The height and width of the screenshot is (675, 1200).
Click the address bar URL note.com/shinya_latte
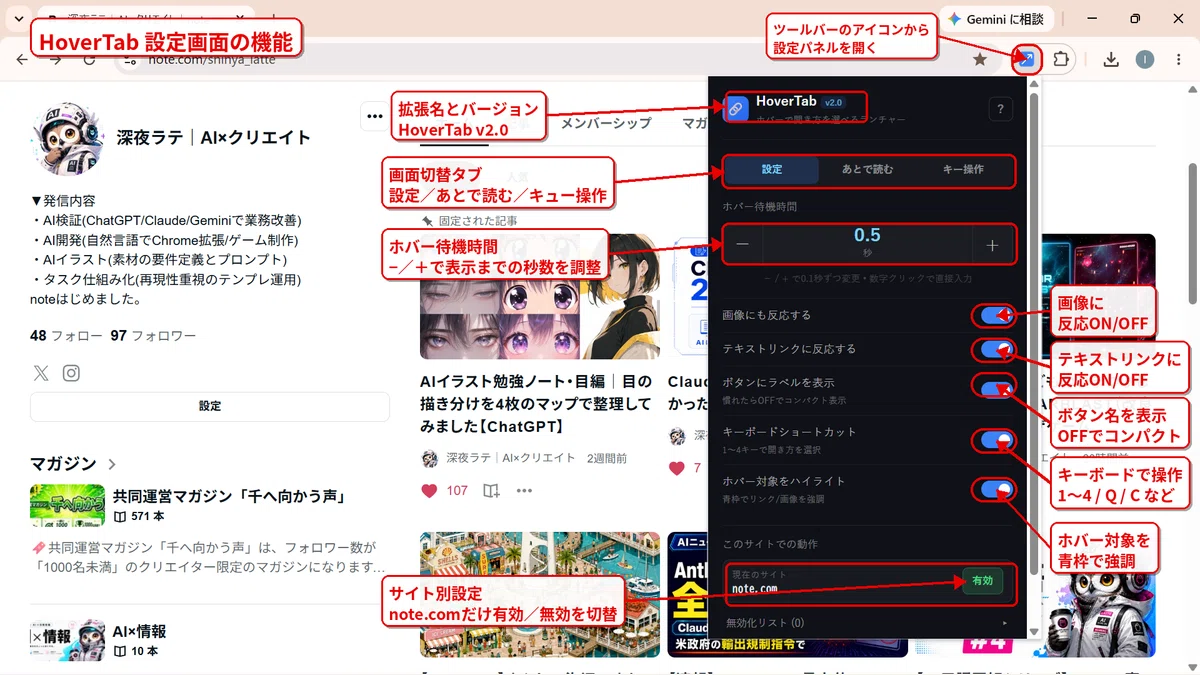coord(212,60)
